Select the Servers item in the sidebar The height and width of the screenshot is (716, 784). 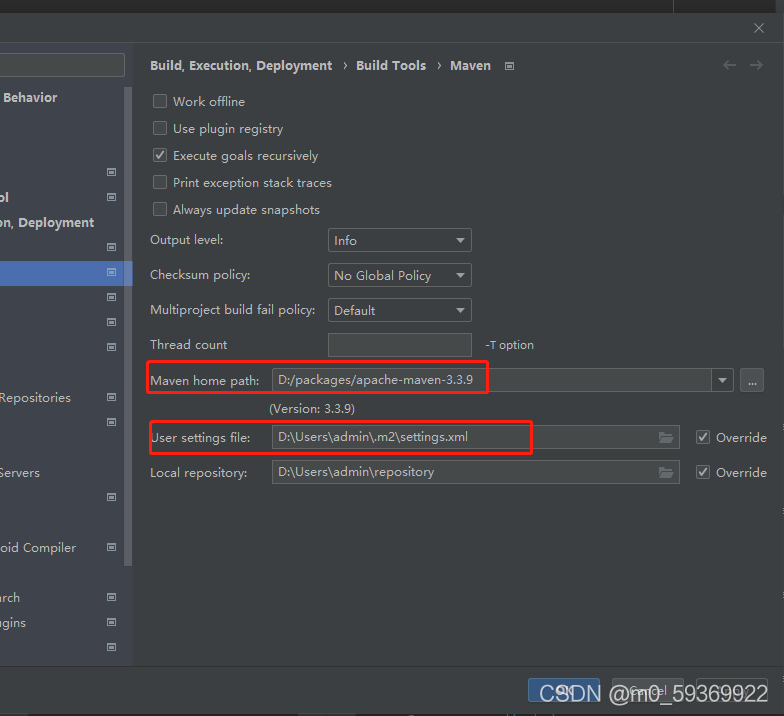[20, 472]
